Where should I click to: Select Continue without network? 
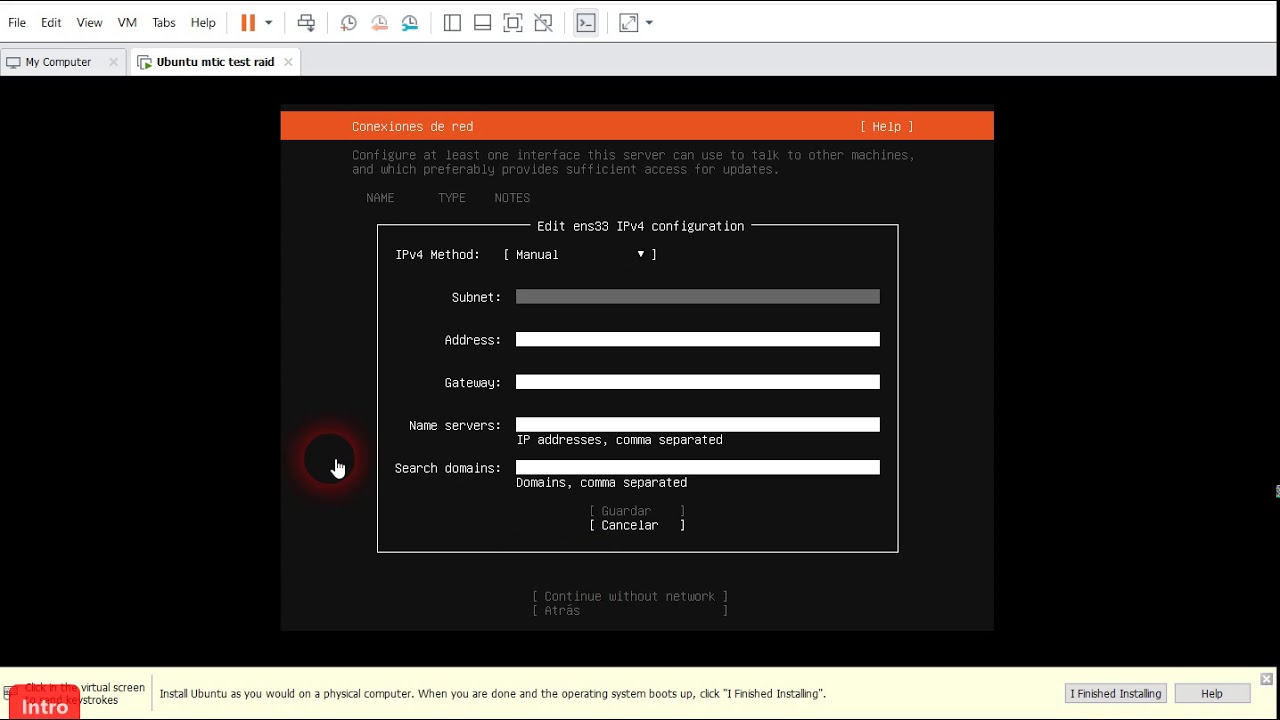click(630, 597)
